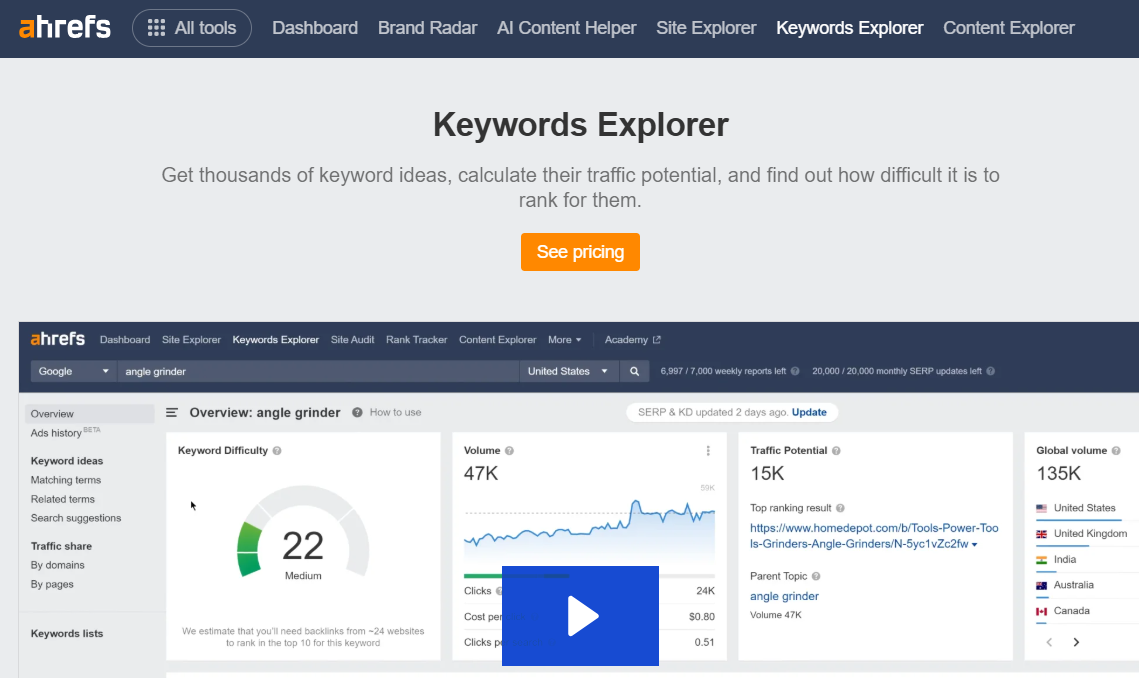Click the 135K global volume value
Viewport: 1139px width, 678px height.
(1058, 474)
